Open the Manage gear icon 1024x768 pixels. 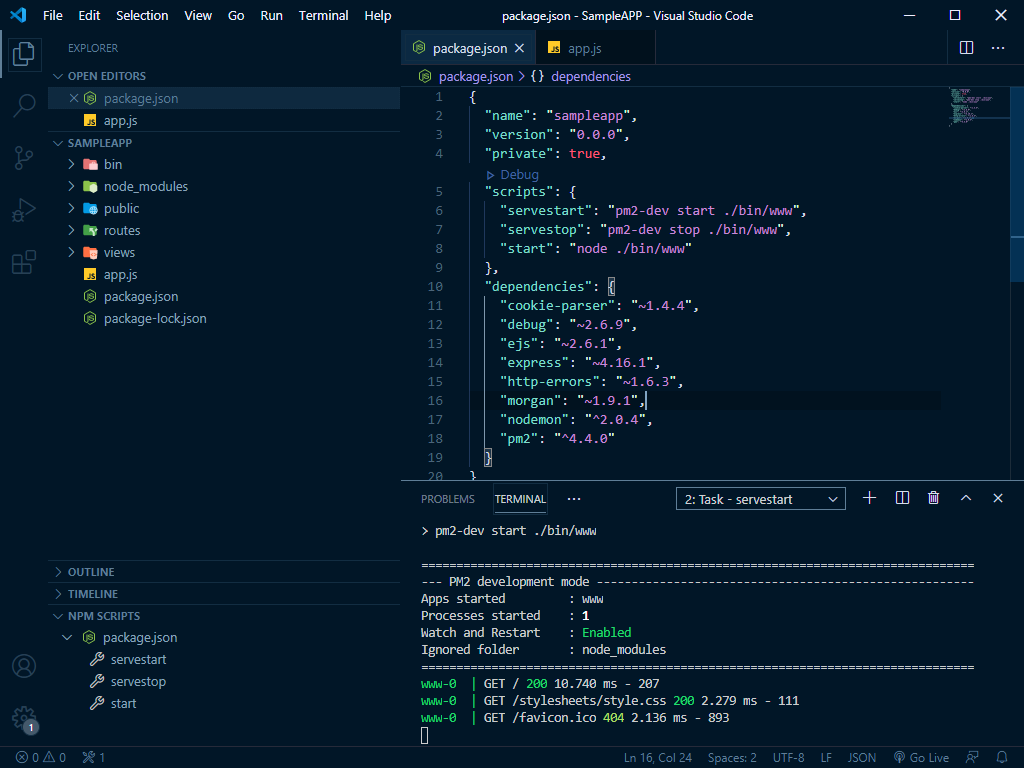[x=24, y=718]
